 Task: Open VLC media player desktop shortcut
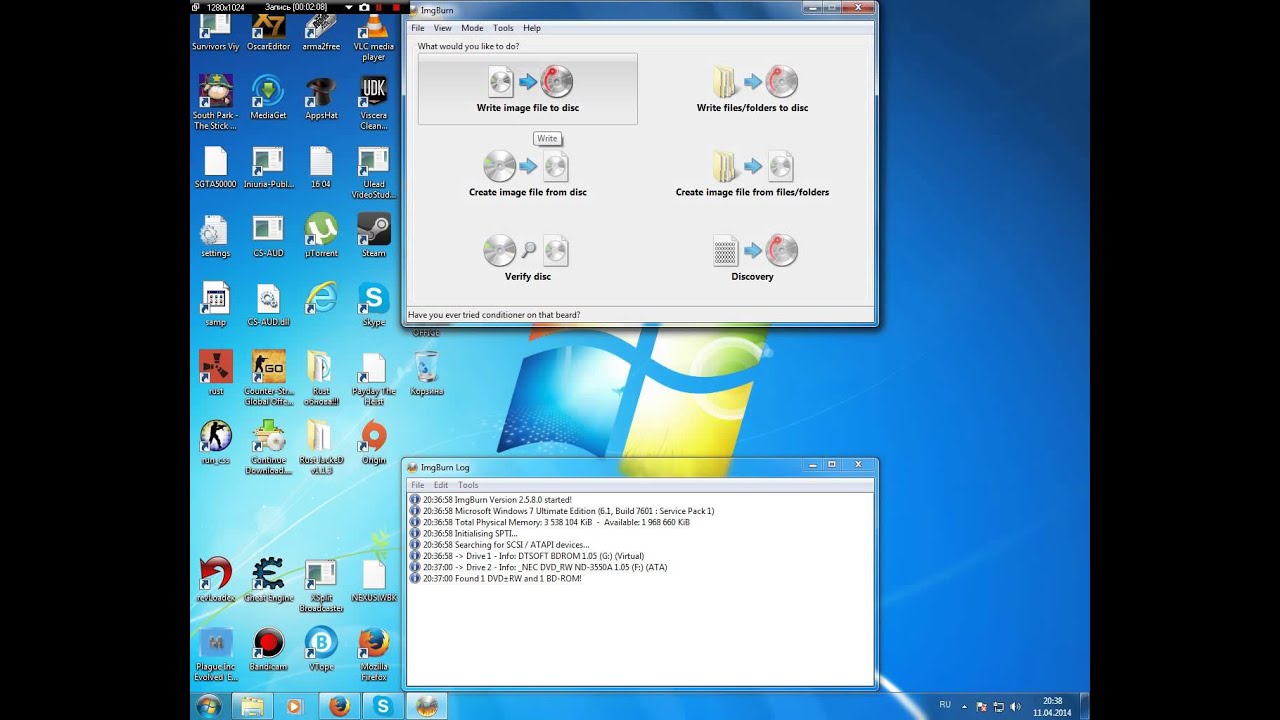tap(374, 36)
